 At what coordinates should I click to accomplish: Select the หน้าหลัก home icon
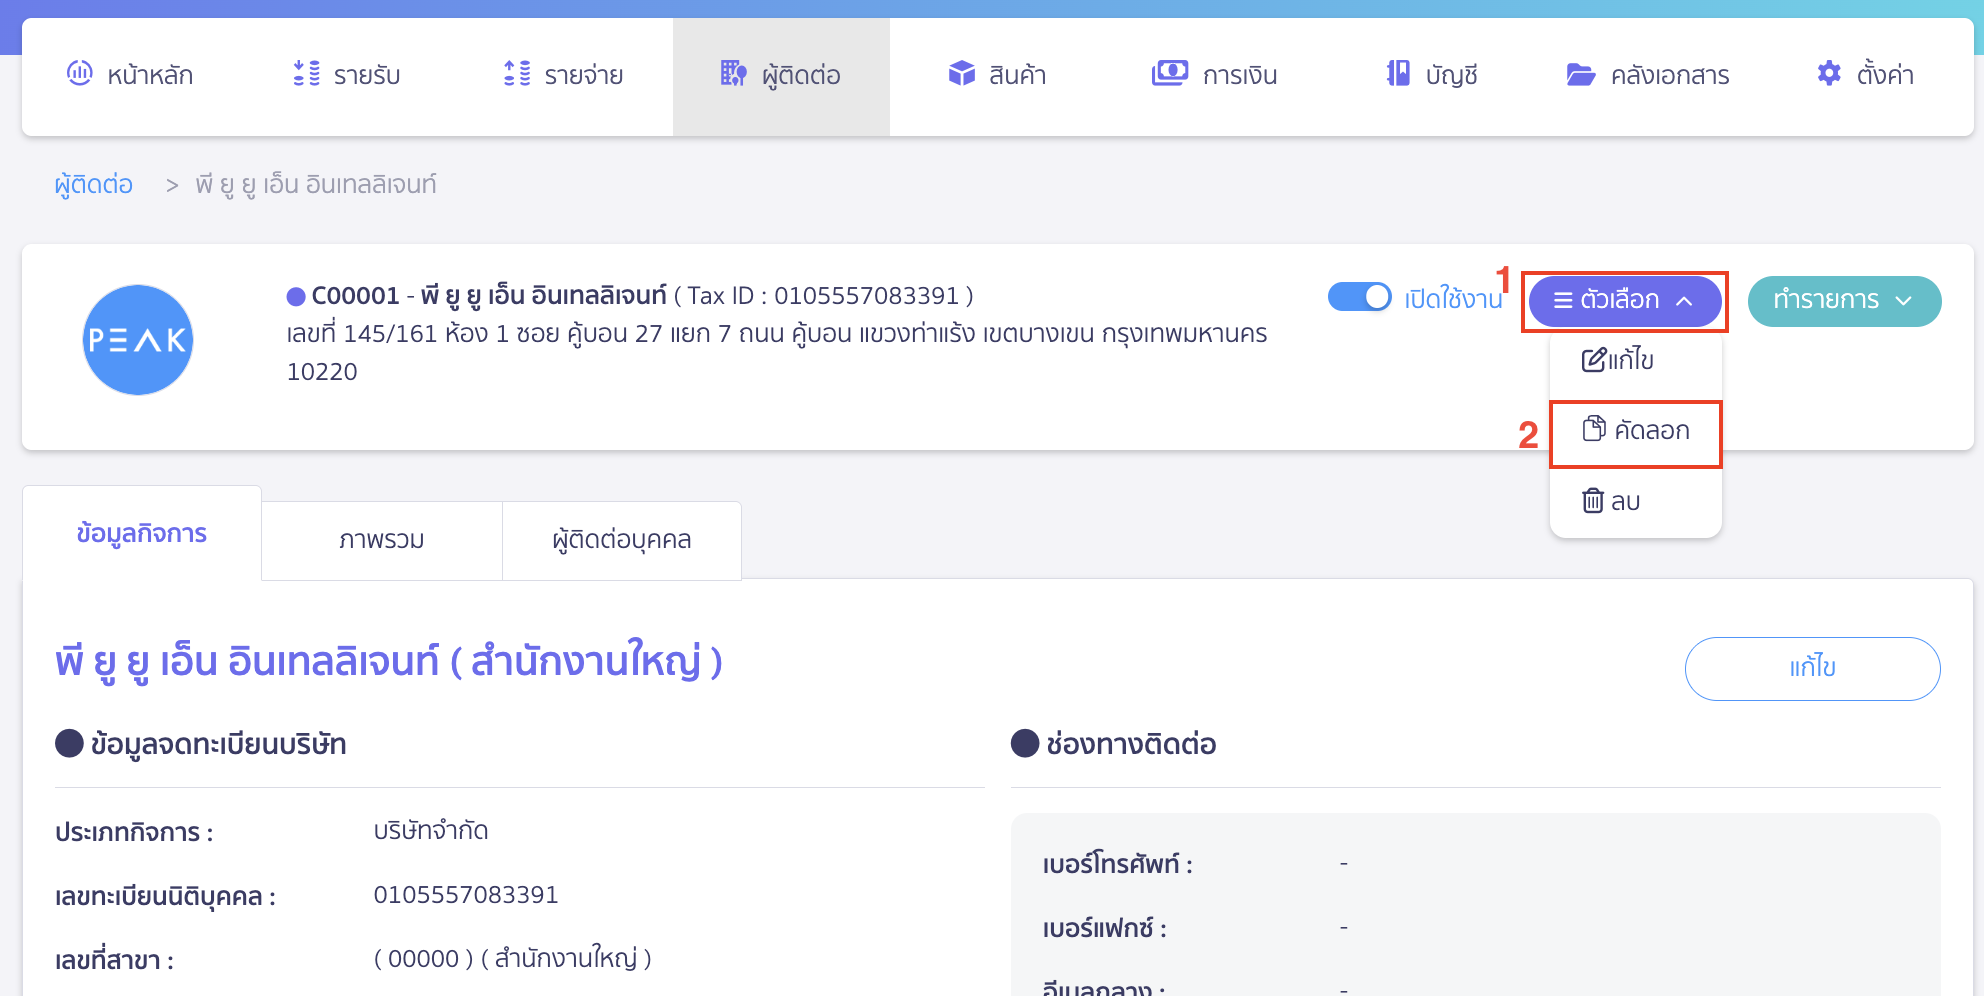[x=81, y=74]
